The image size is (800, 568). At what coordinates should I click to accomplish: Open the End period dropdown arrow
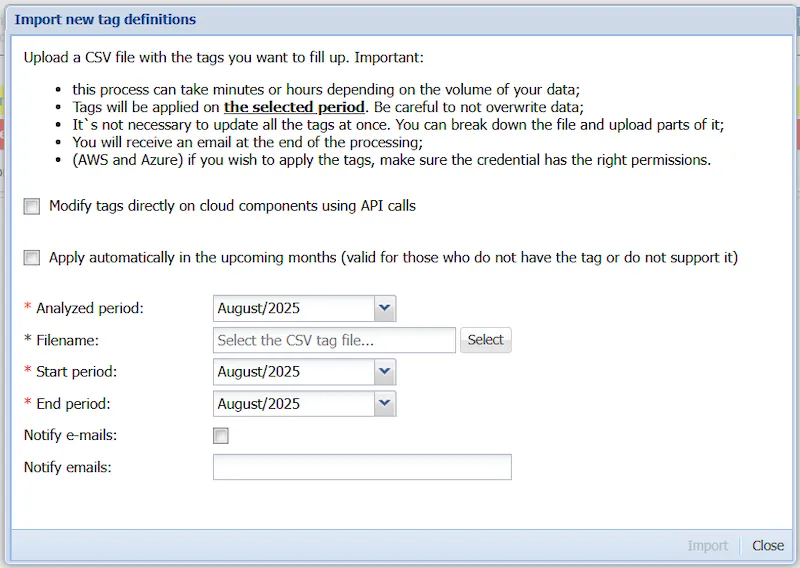coord(385,404)
